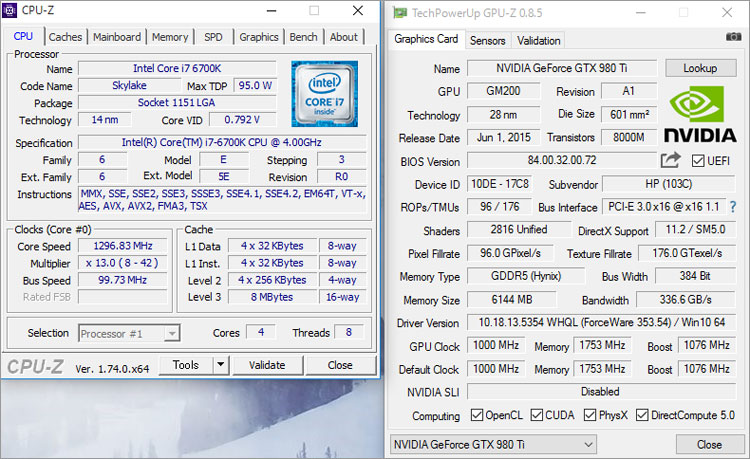The width and height of the screenshot is (750, 459).
Task: Click the Validate button in CPU-Z
Action: tap(266, 365)
